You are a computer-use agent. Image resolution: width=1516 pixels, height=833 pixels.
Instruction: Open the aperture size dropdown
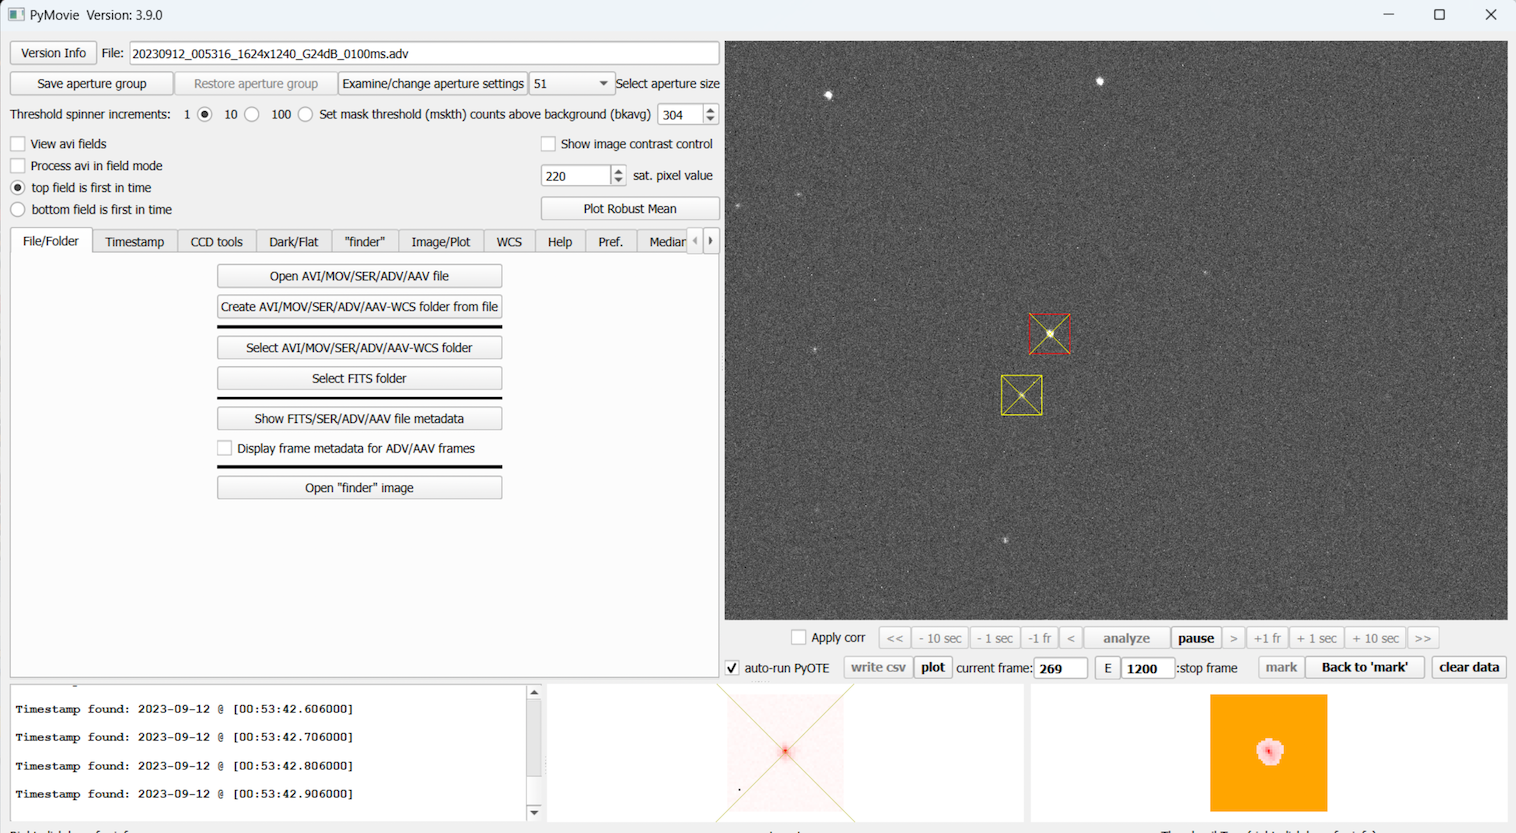(x=571, y=84)
